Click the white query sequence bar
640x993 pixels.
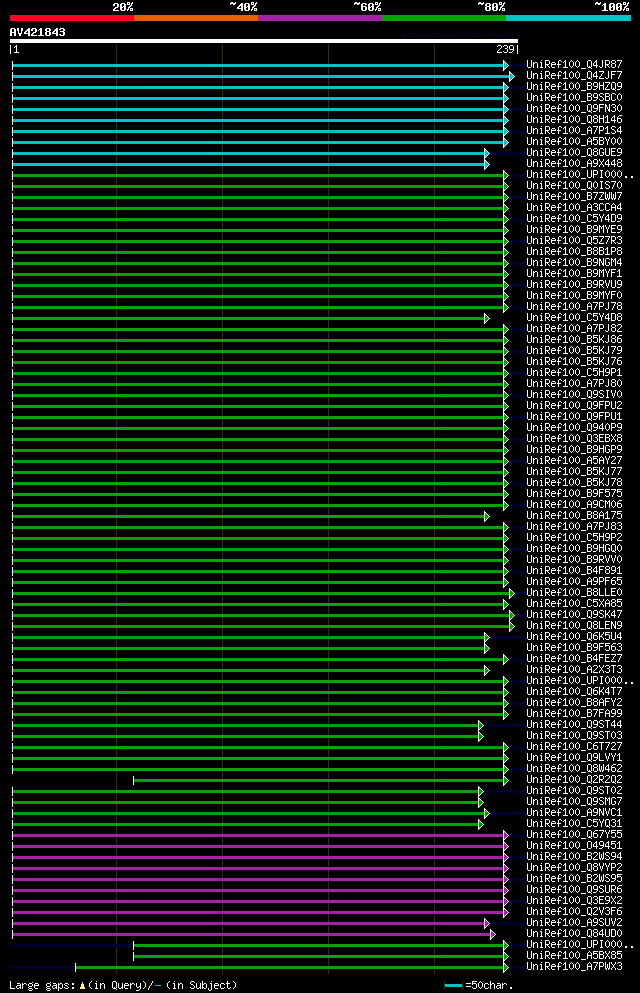(264, 41)
